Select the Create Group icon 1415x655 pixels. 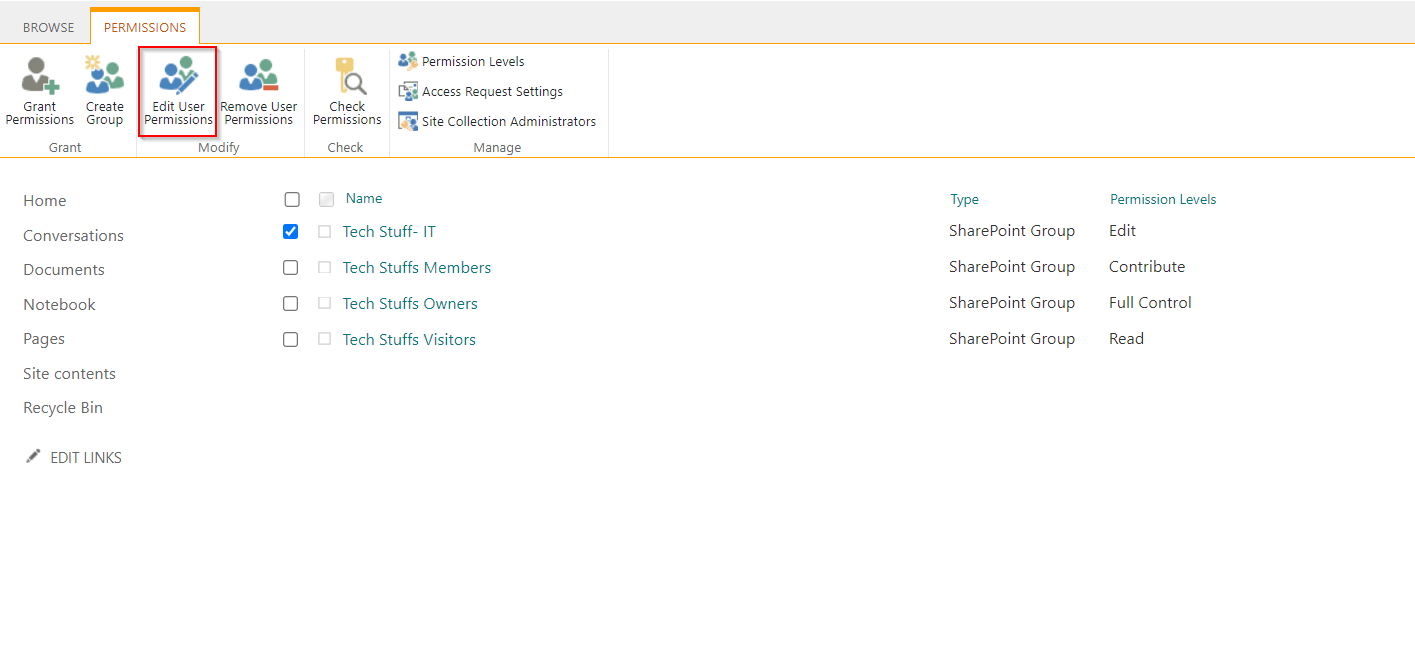[104, 90]
